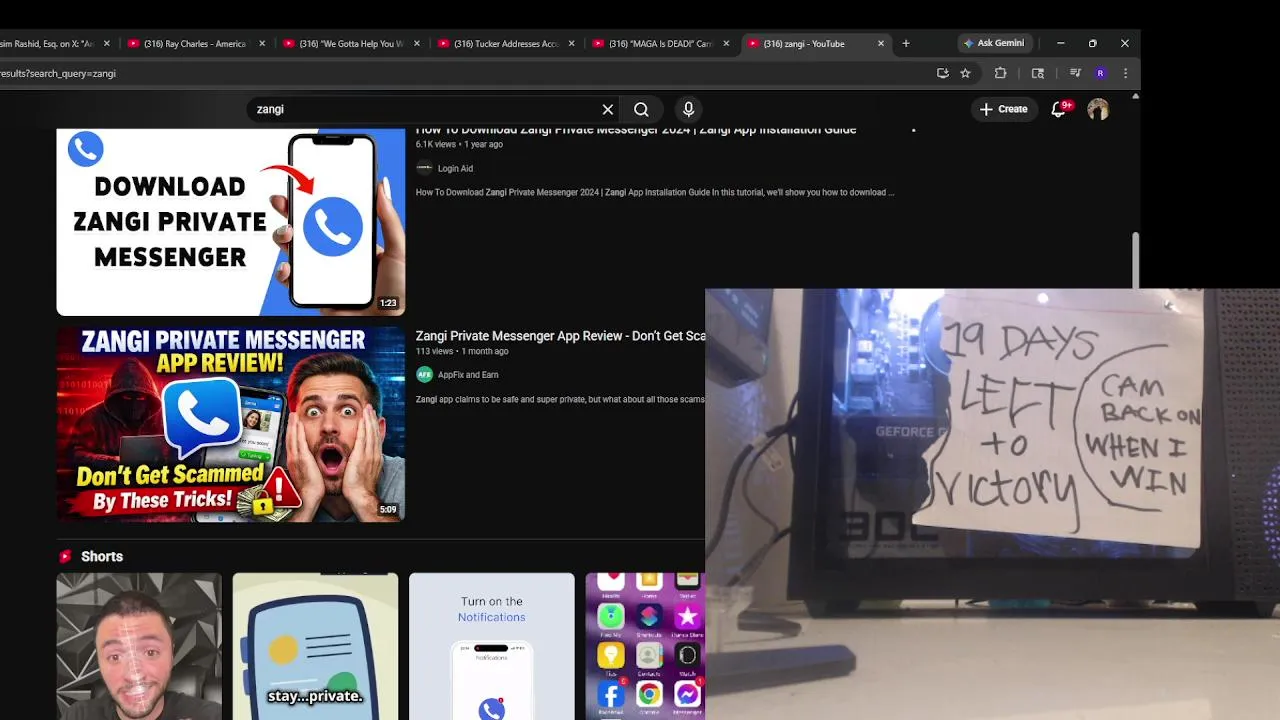Click the install/cast icon in the address bar
Viewport: 1280px width, 720px height.
pyautogui.click(x=942, y=73)
